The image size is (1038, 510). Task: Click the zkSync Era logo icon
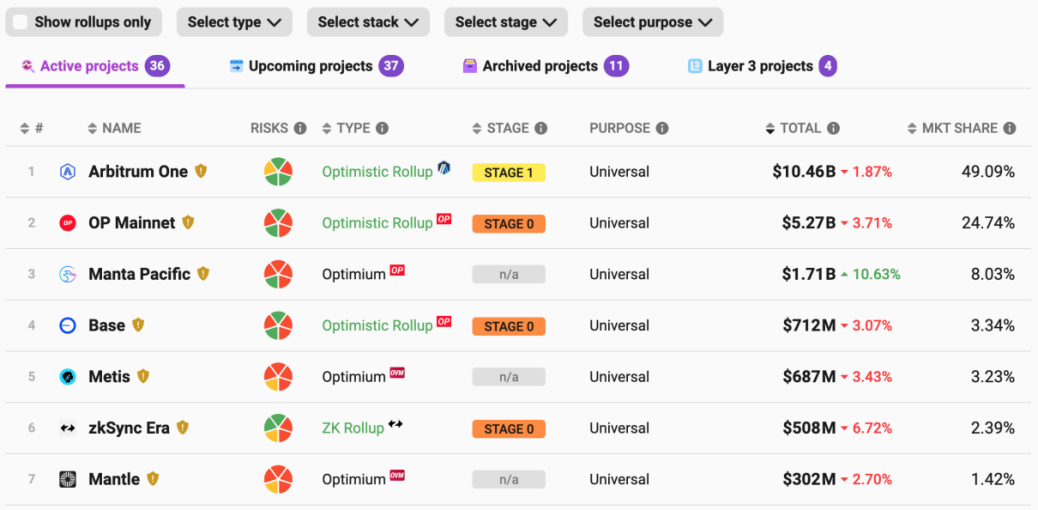click(x=68, y=429)
